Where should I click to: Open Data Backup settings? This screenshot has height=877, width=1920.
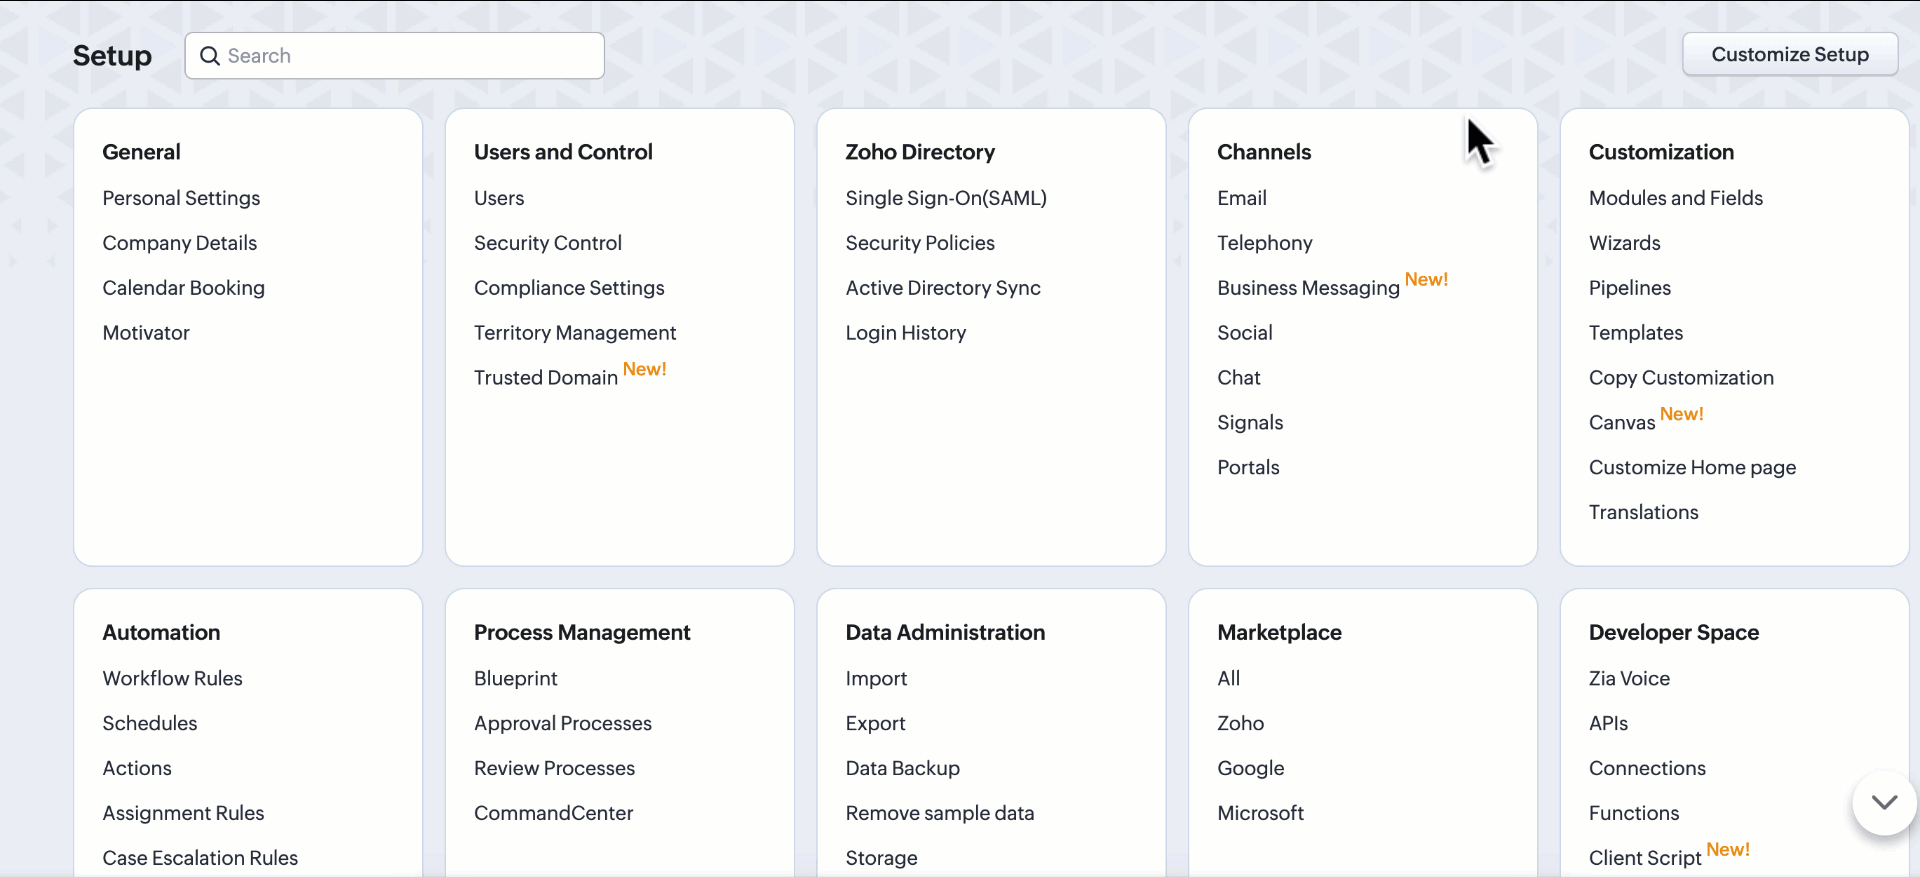902,768
